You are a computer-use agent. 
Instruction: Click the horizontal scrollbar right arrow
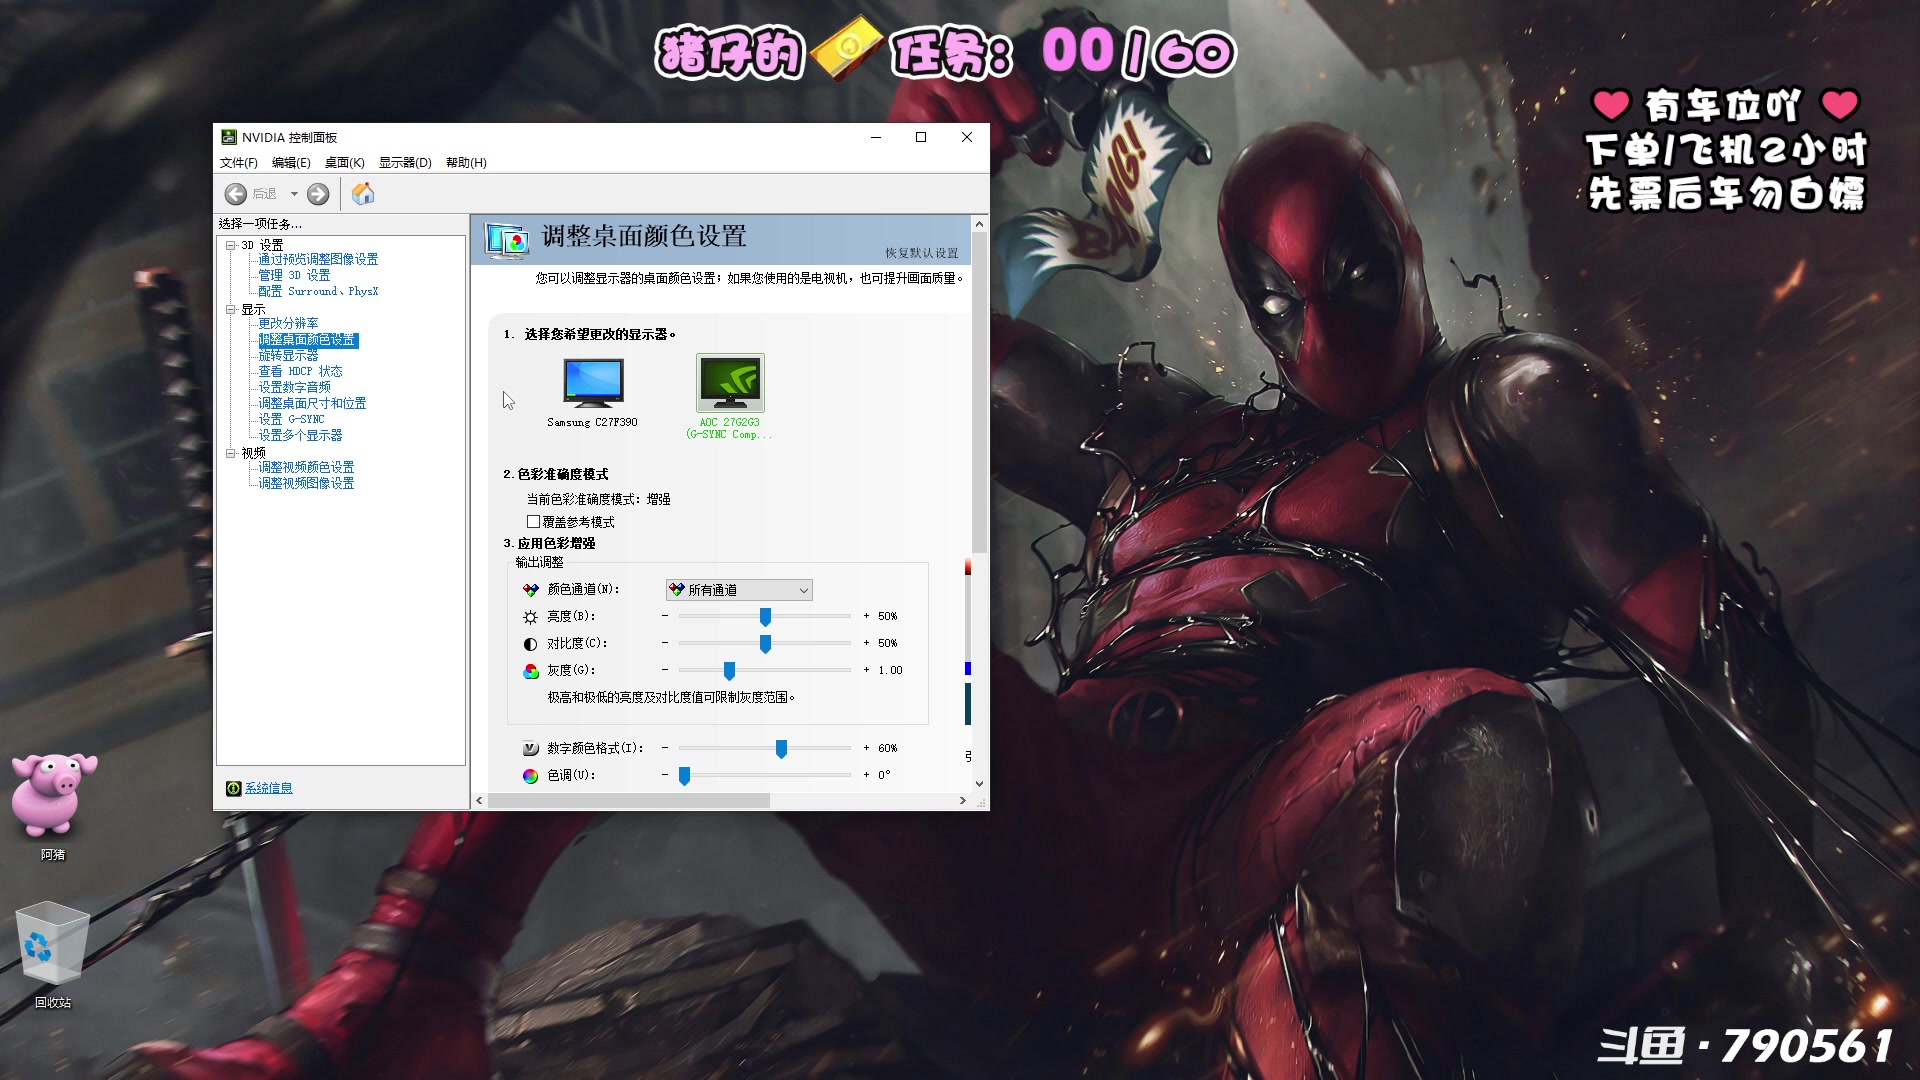click(x=963, y=801)
